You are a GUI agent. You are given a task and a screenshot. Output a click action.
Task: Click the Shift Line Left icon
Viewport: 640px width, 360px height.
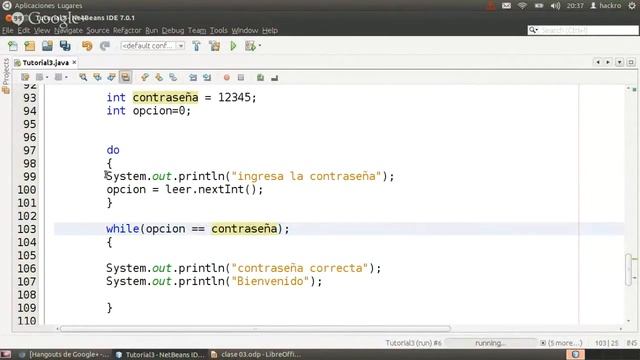coord(193,77)
